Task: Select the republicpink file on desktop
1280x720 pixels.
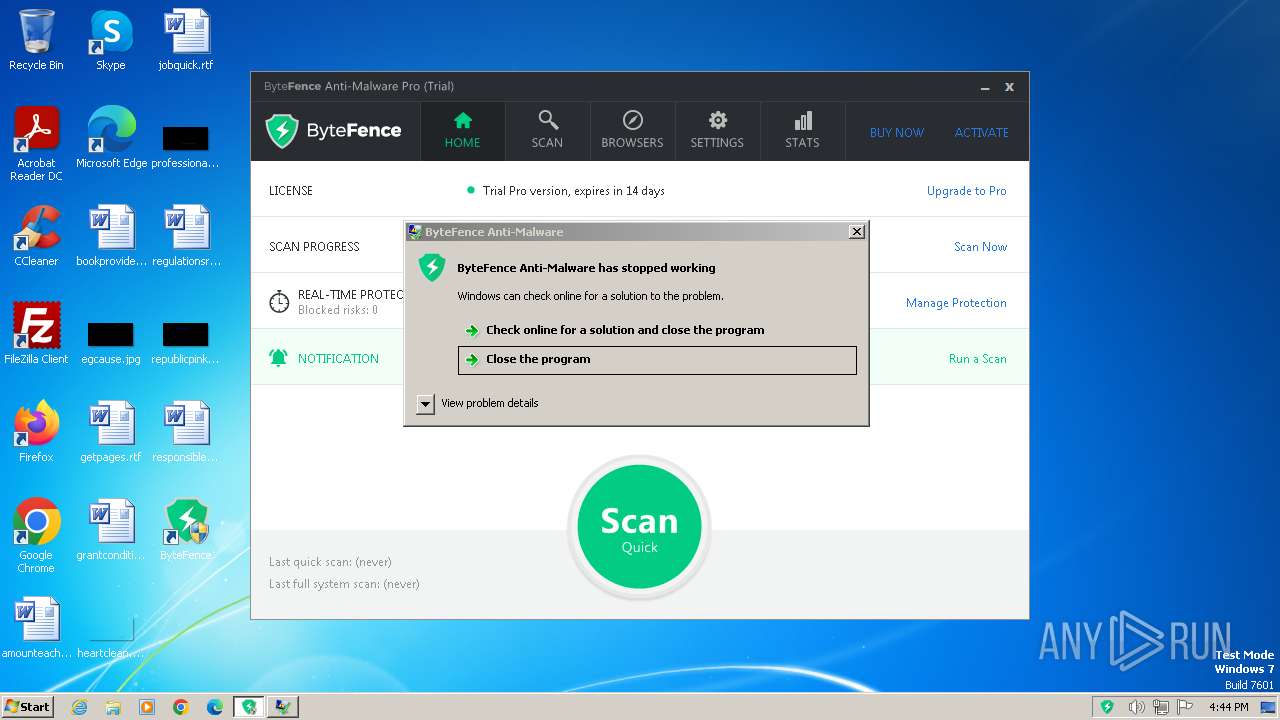Action: 186,343
